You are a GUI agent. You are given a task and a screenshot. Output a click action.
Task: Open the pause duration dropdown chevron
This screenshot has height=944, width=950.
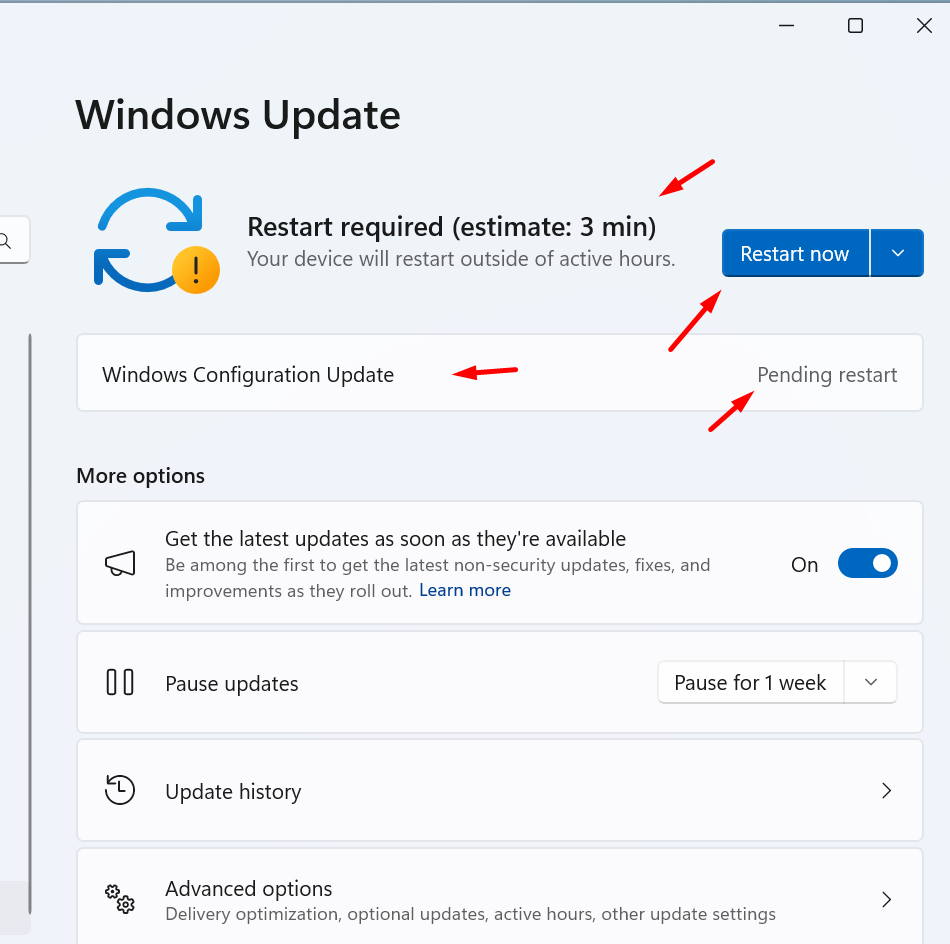871,682
